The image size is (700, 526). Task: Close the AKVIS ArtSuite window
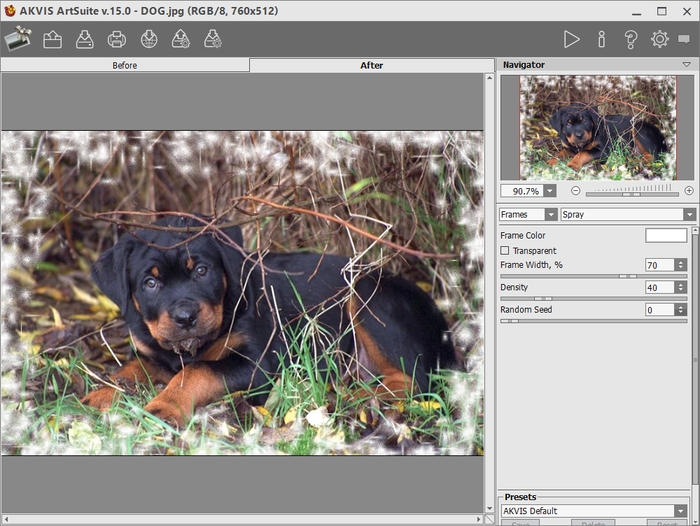click(x=687, y=11)
